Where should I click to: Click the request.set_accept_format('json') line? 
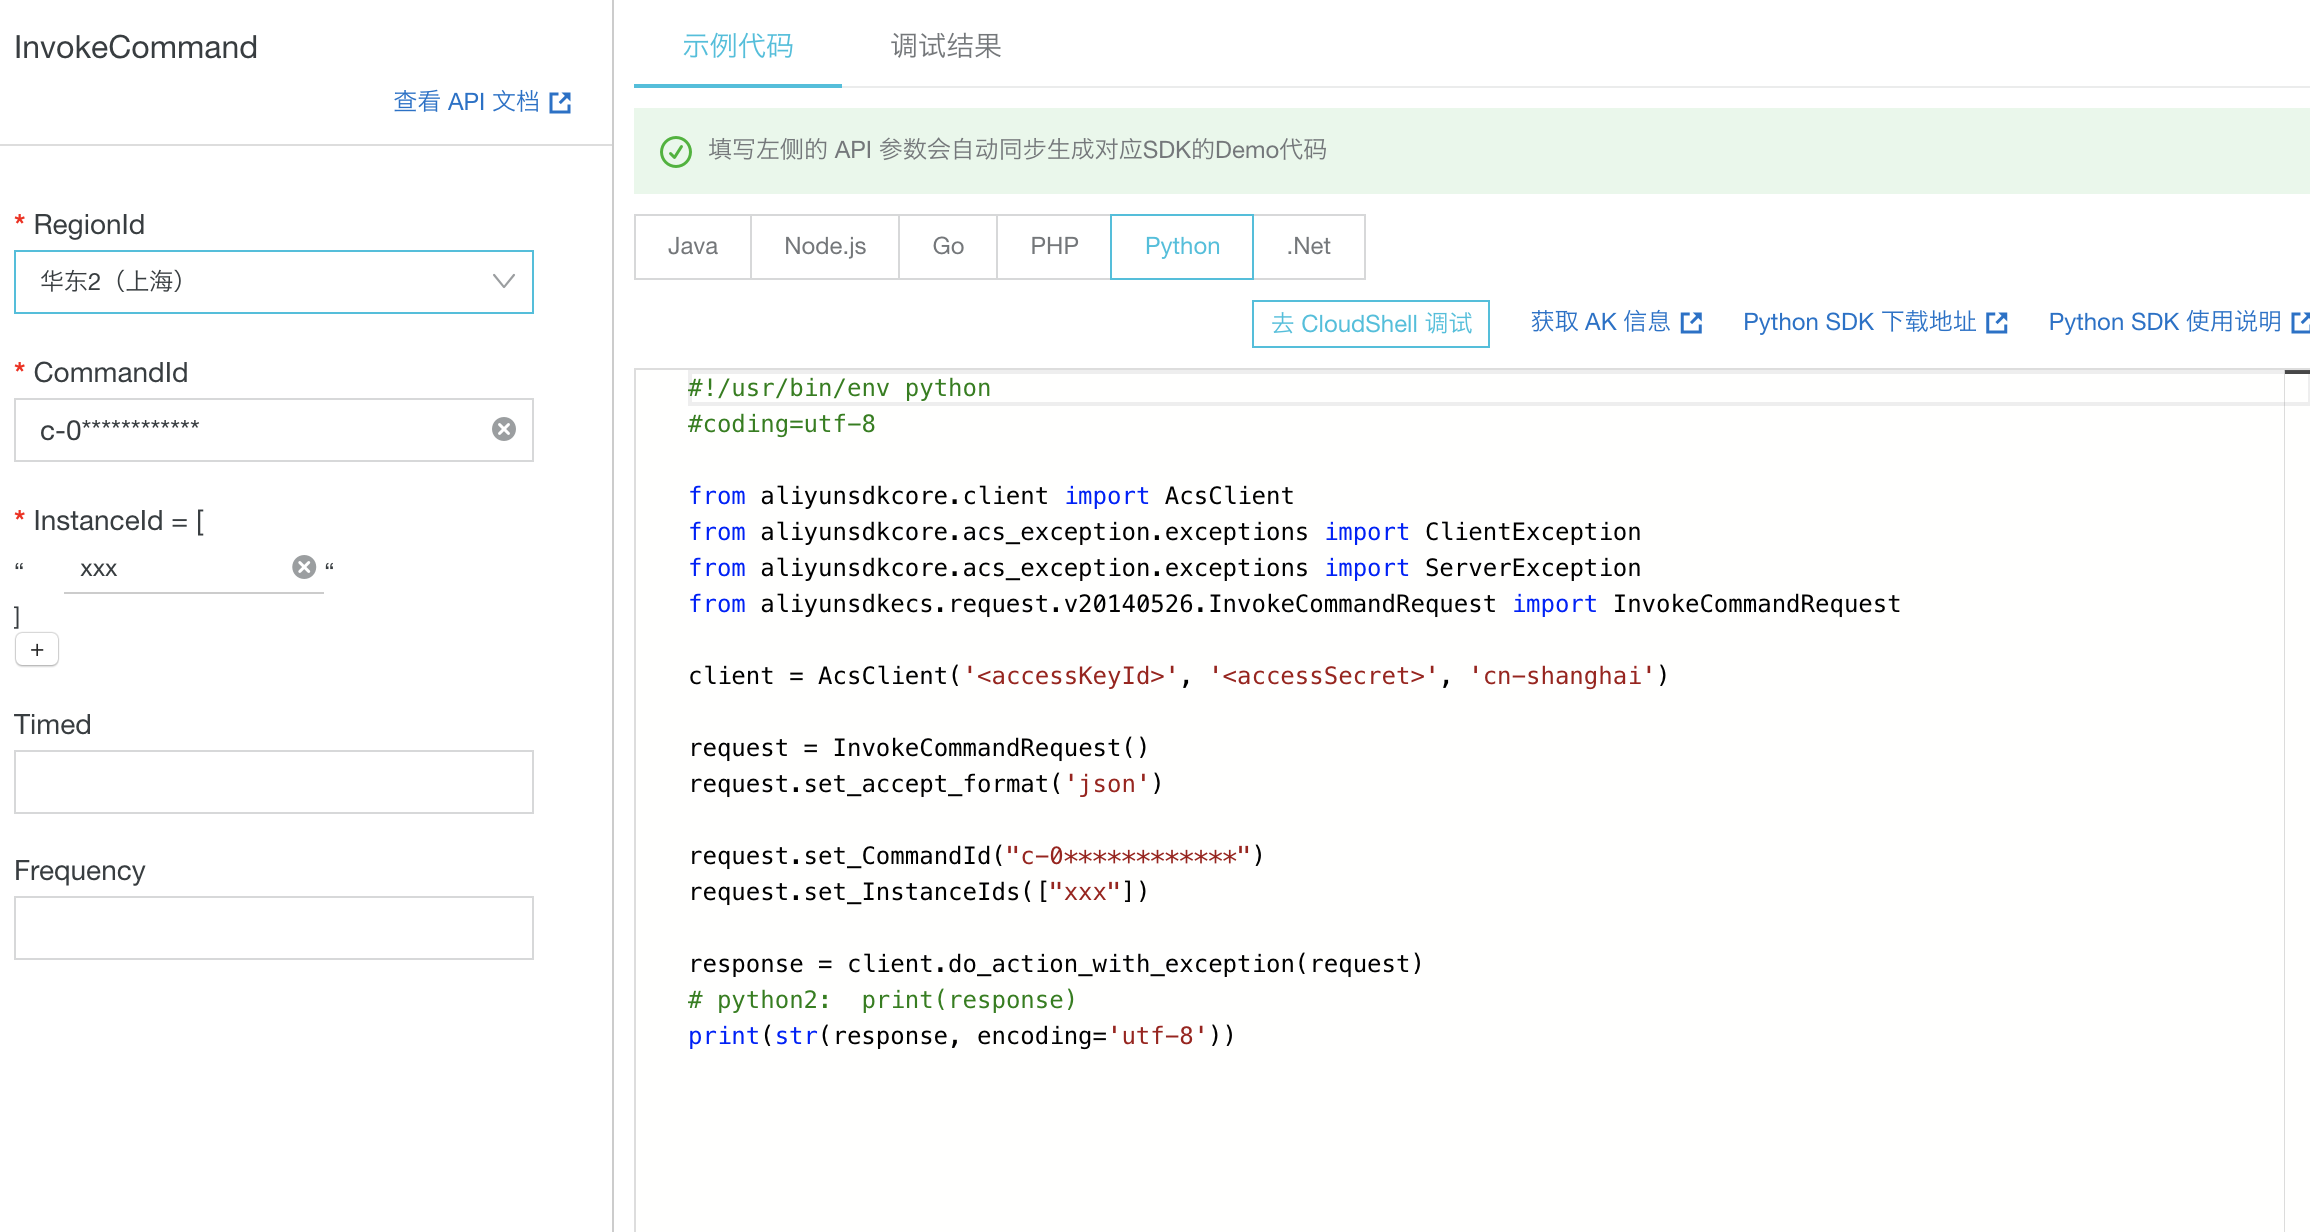click(926, 784)
